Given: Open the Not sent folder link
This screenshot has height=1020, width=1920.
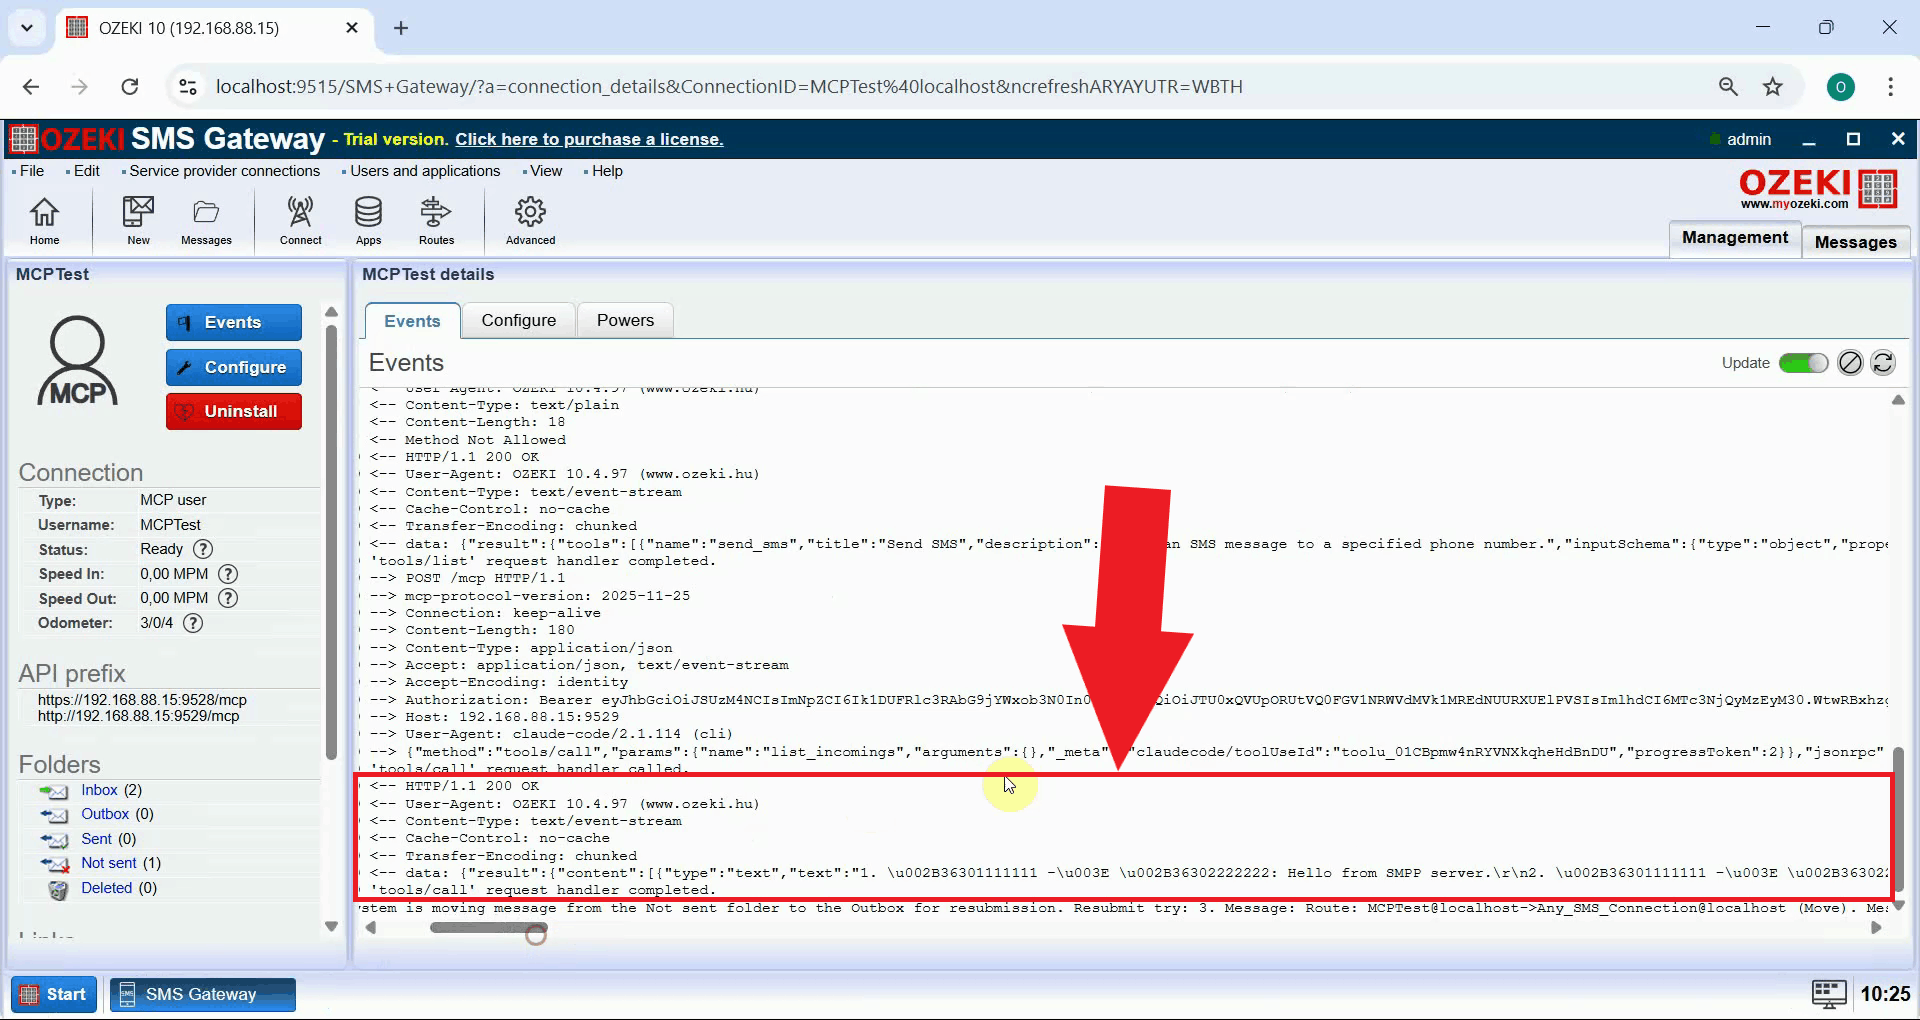Looking at the screenshot, I should click(121, 863).
